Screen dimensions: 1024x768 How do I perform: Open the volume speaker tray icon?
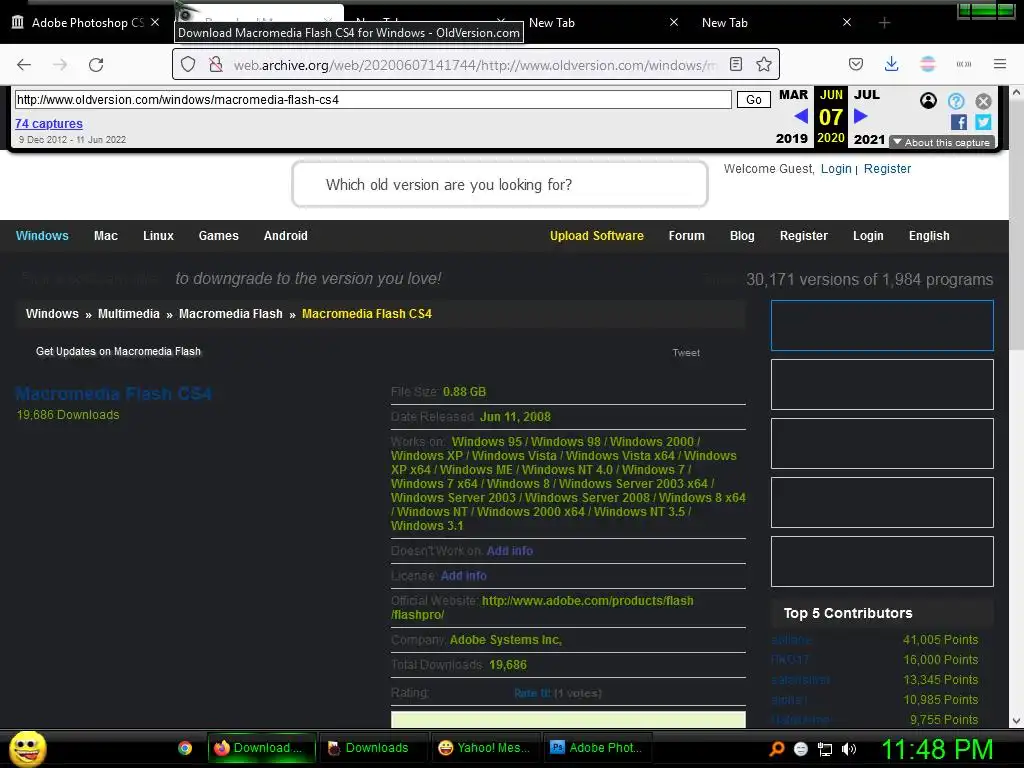(849, 749)
